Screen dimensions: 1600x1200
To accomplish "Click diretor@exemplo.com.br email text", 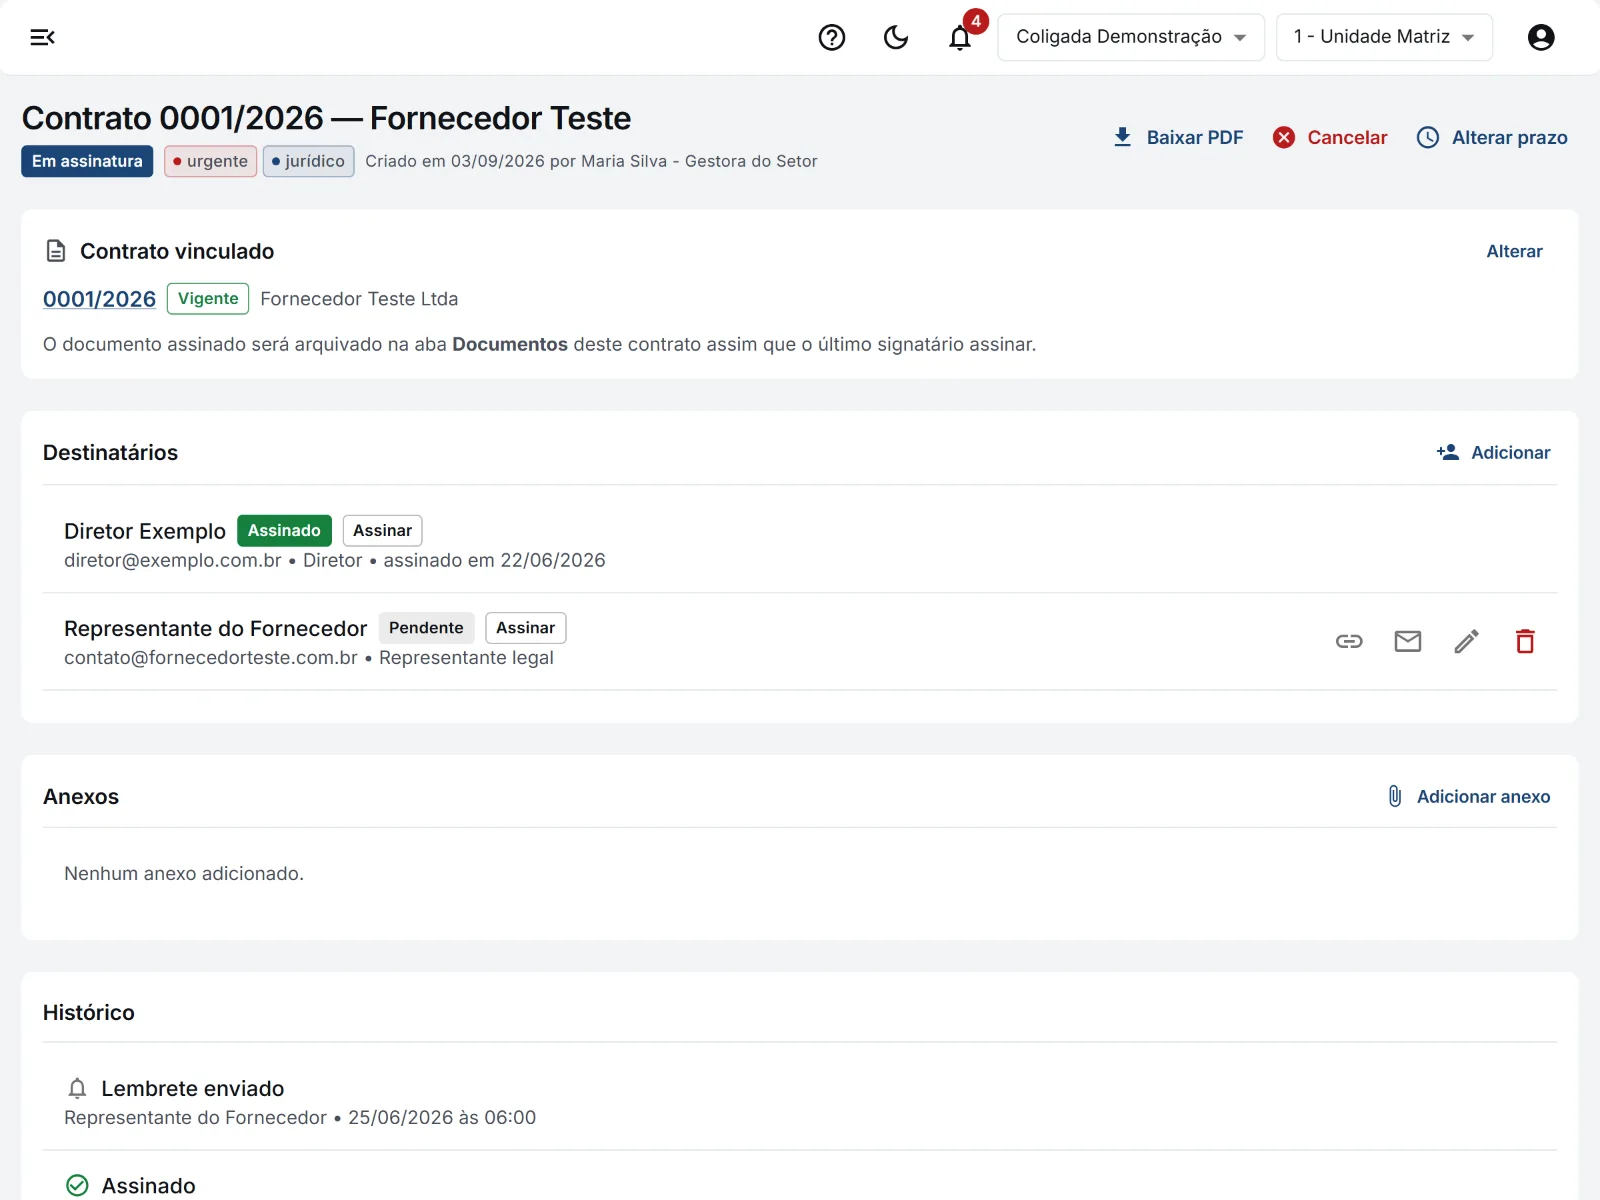I will coord(173,560).
